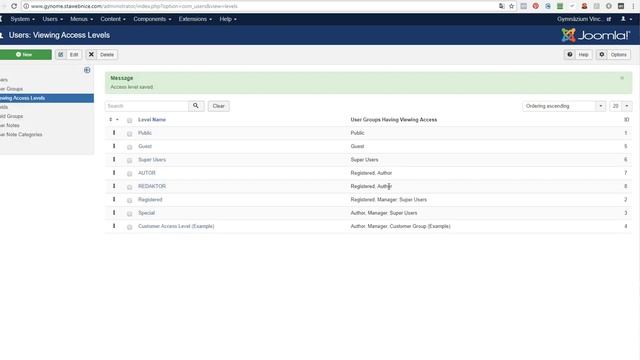
Task: Toggle the select-all checkbox in header
Action: tap(129, 120)
